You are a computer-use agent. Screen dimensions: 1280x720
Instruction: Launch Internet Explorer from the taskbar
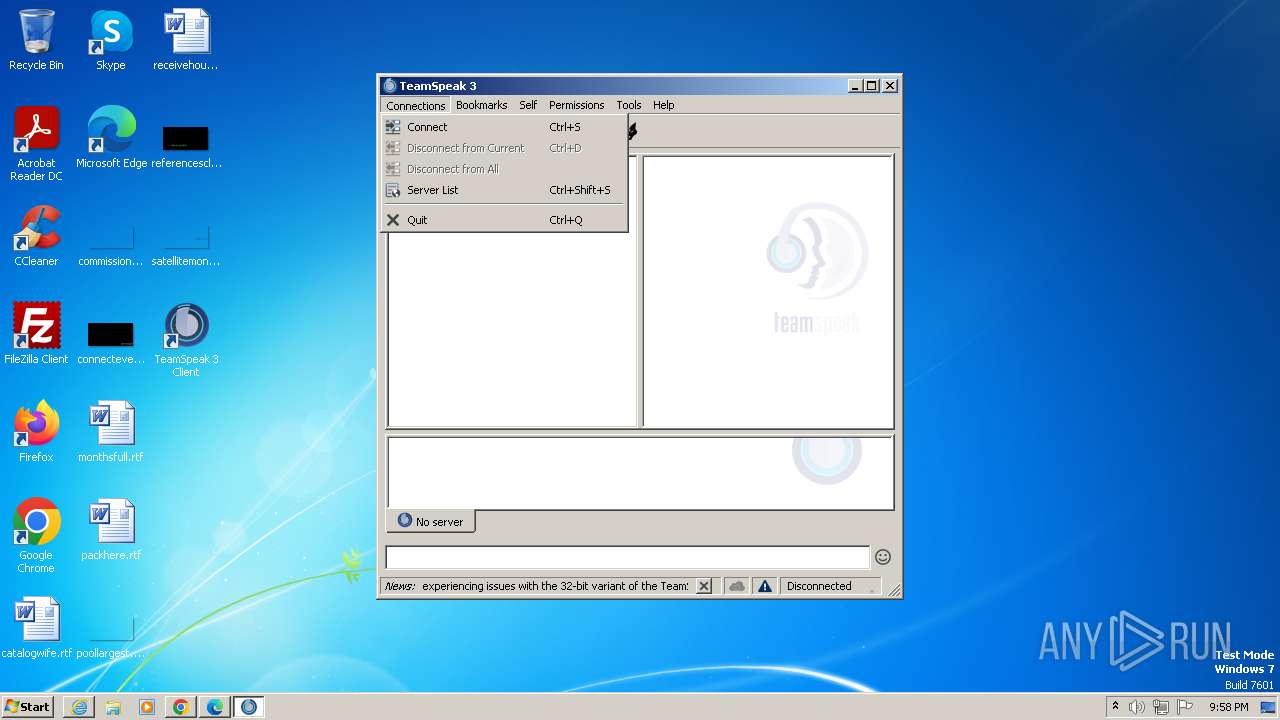(79, 707)
